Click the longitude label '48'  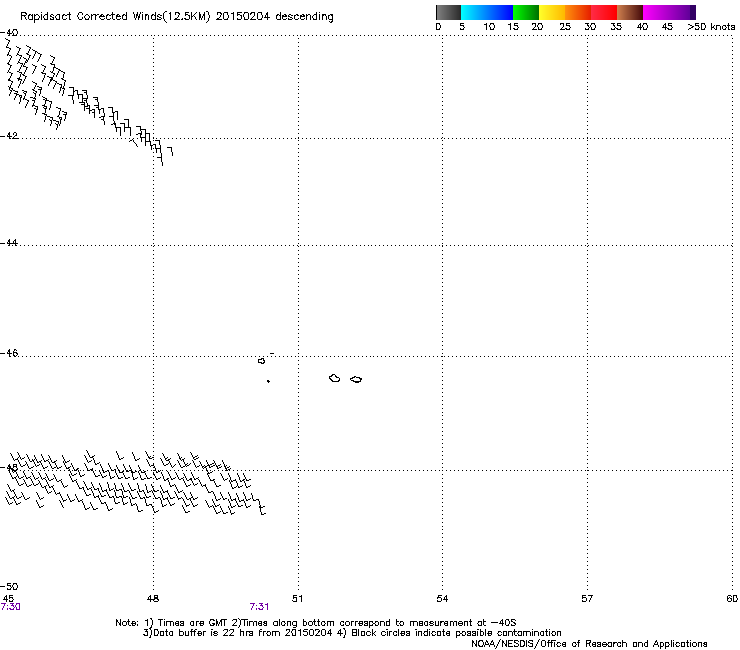coord(153,599)
